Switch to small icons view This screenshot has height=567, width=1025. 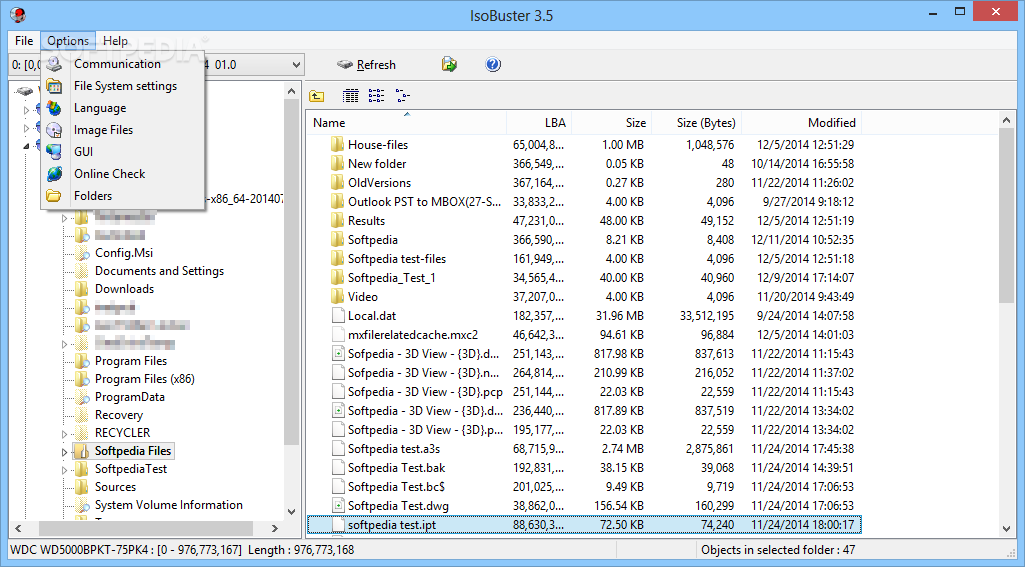click(x=377, y=96)
